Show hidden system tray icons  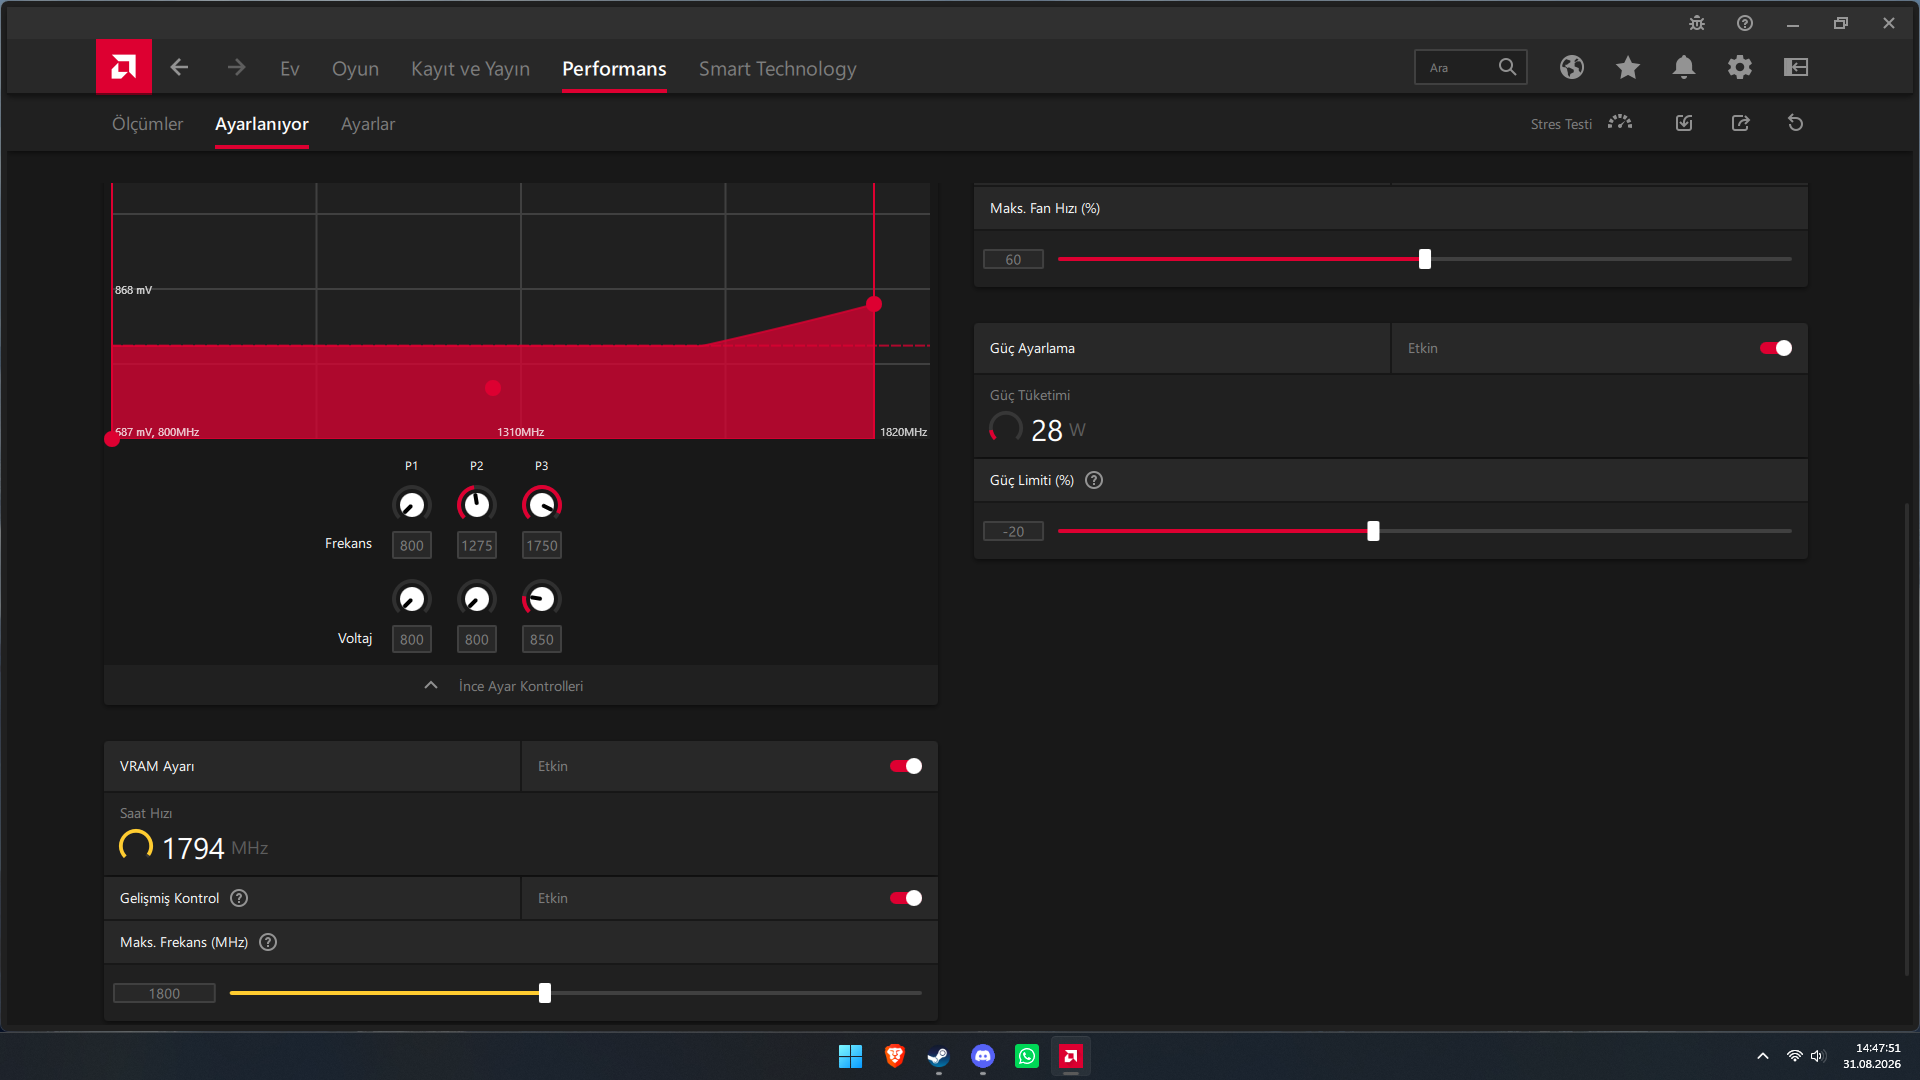[1763, 1056]
